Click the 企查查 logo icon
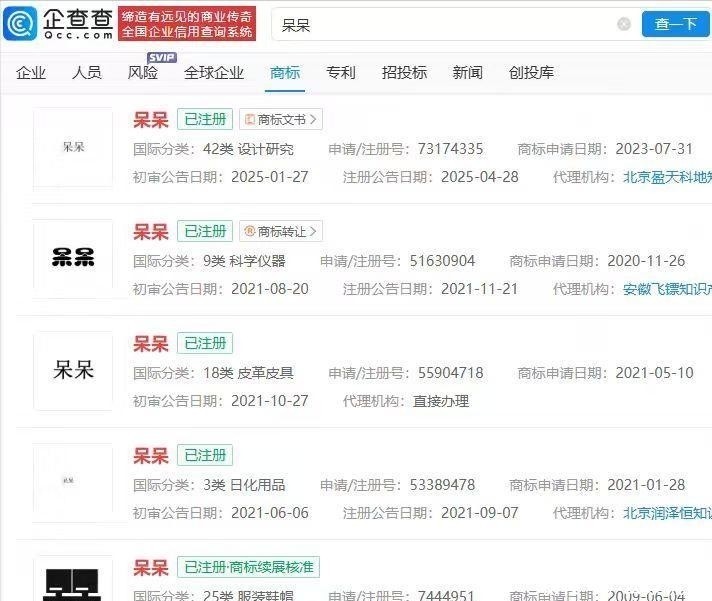712x601 pixels. pos(21,22)
